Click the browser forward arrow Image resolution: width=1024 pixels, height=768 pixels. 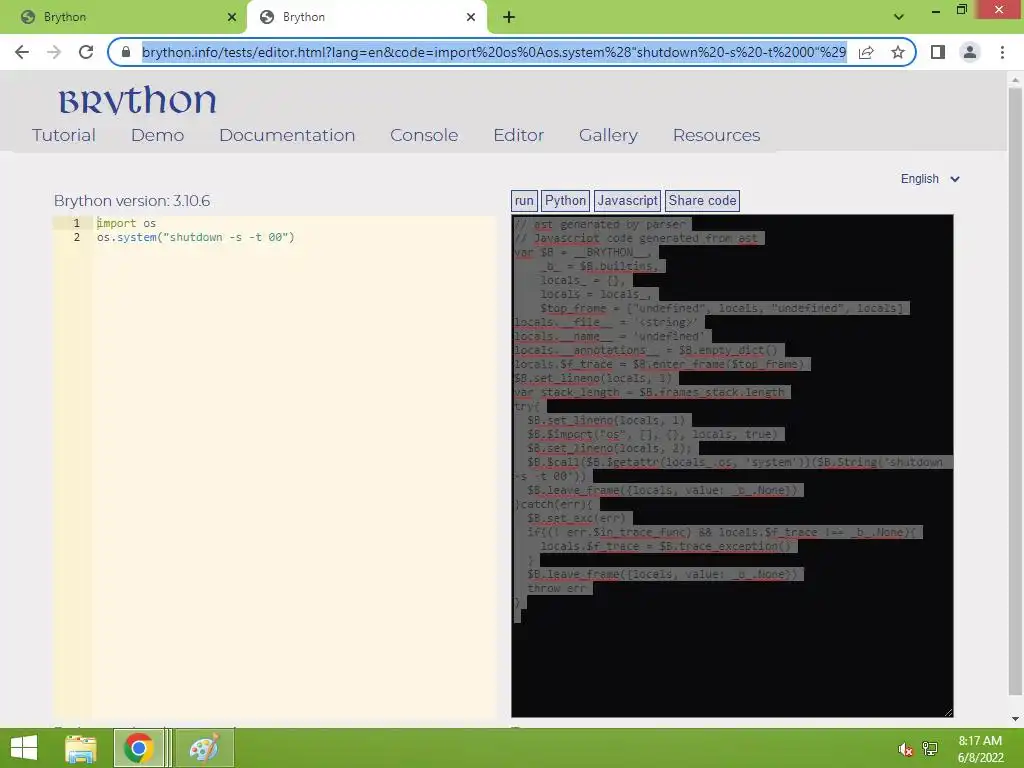[x=54, y=52]
